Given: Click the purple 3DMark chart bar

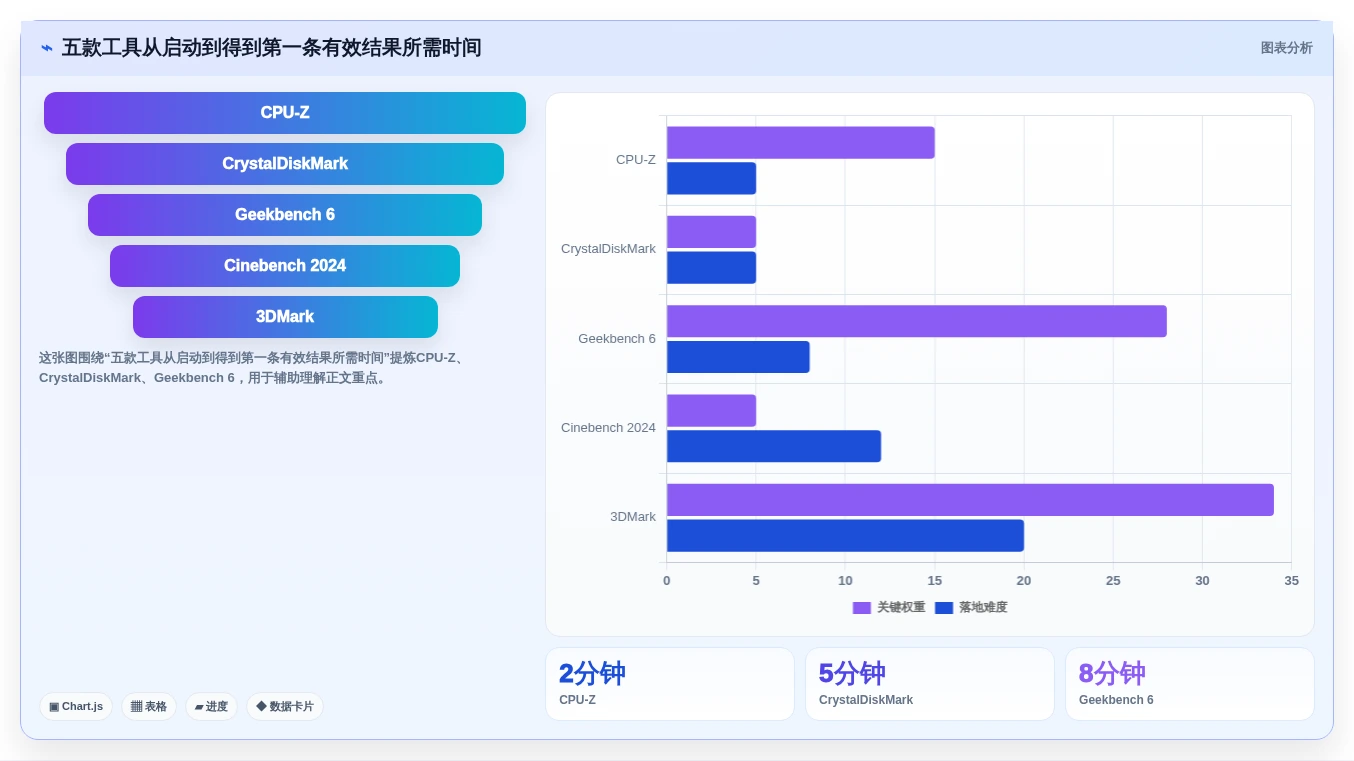Looking at the screenshot, I should tap(970, 500).
